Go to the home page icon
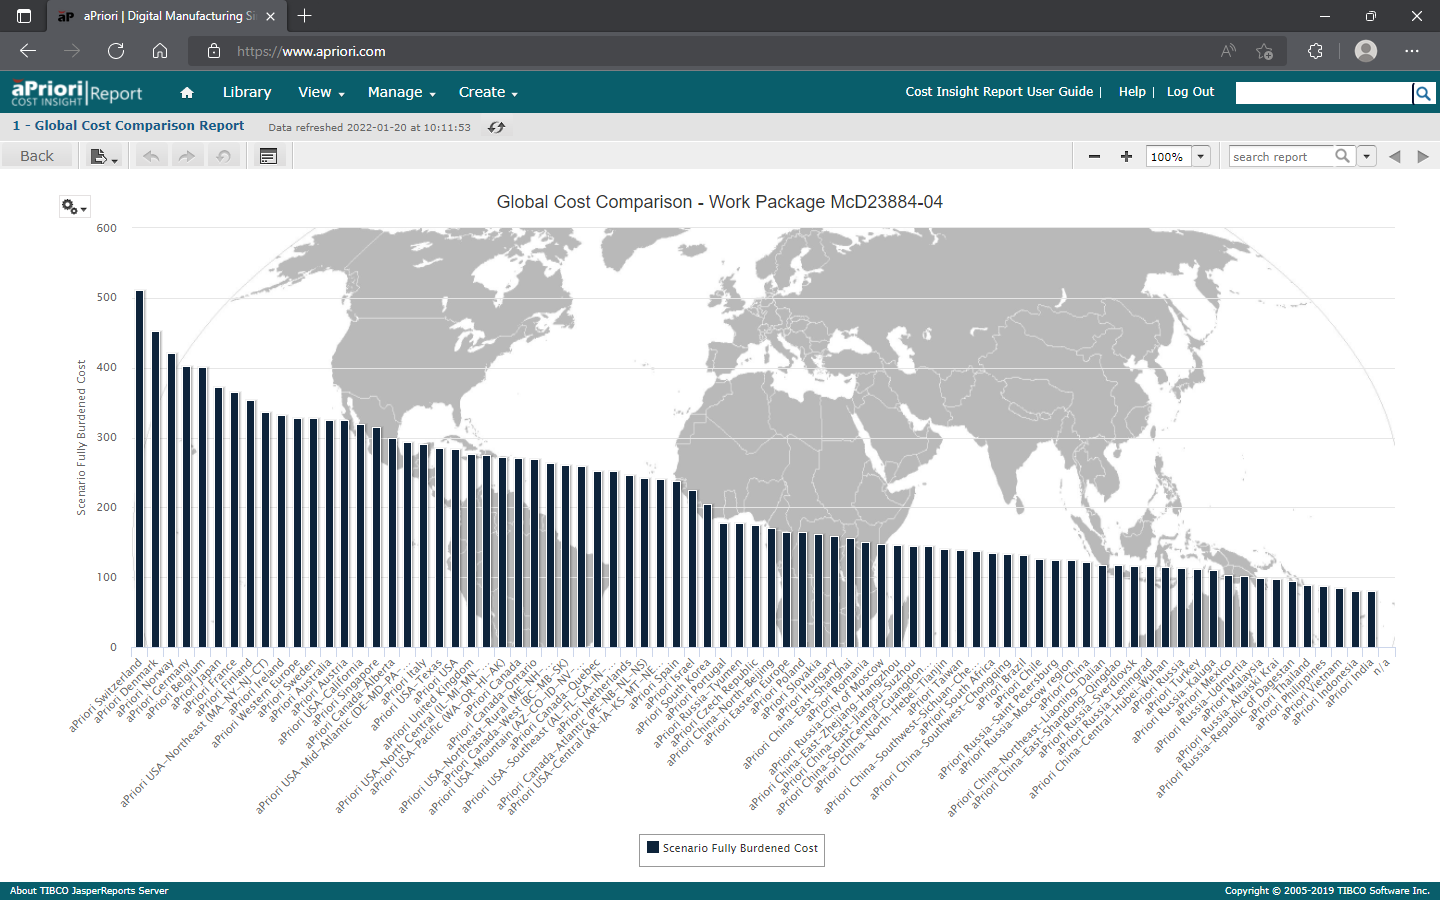The image size is (1440, 900). click(187, 92)
